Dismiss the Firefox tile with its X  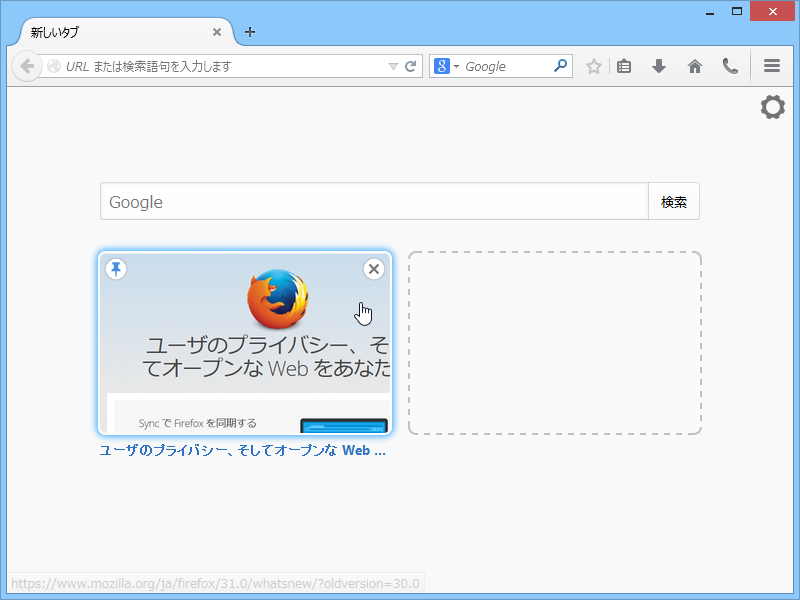[373, 269]
